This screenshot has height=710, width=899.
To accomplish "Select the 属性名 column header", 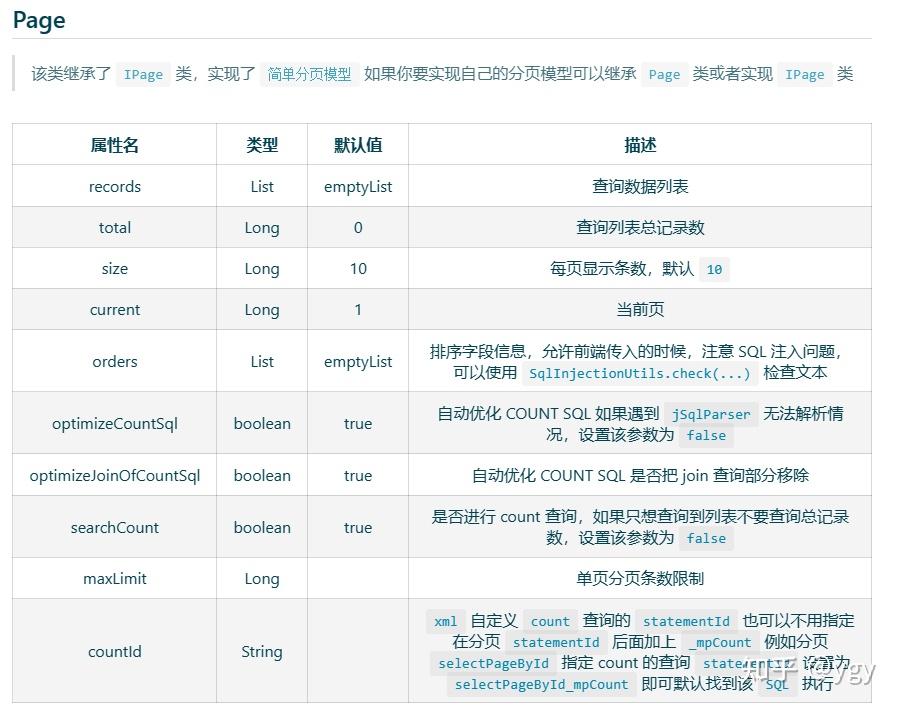I will pos(114,144).
